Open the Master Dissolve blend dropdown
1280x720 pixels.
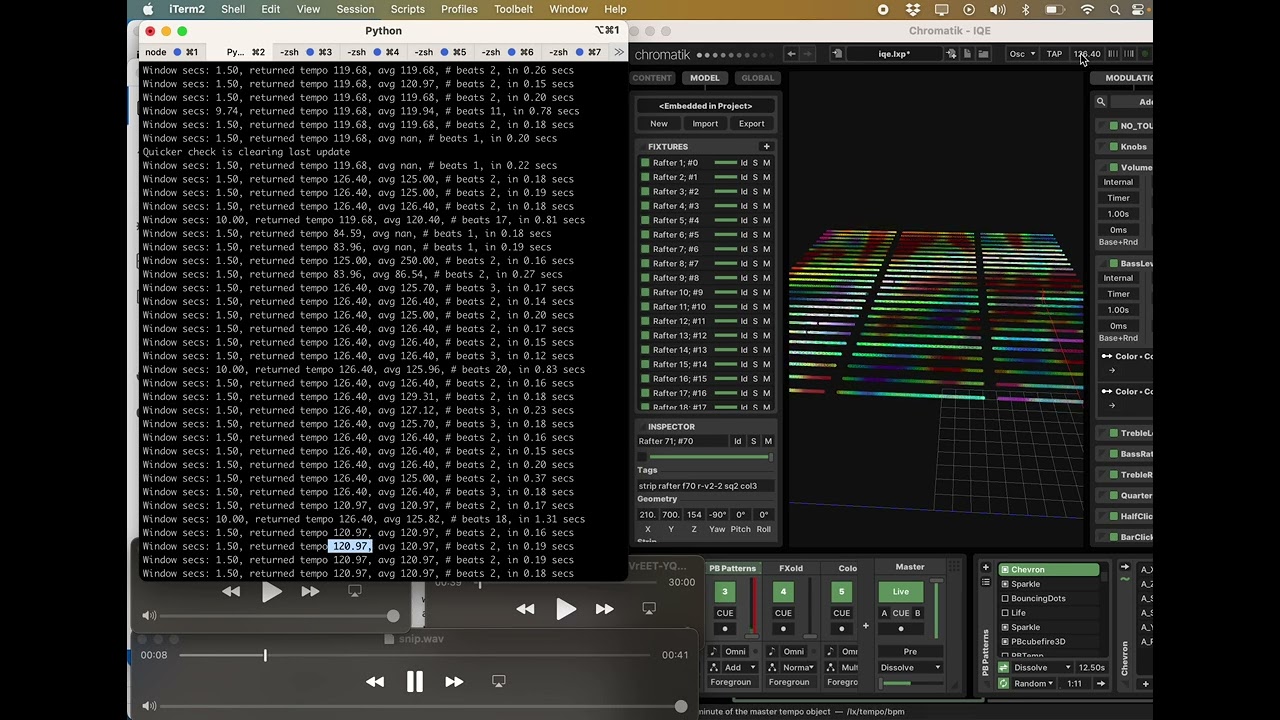pyautogui.click(x=910, y=668)
